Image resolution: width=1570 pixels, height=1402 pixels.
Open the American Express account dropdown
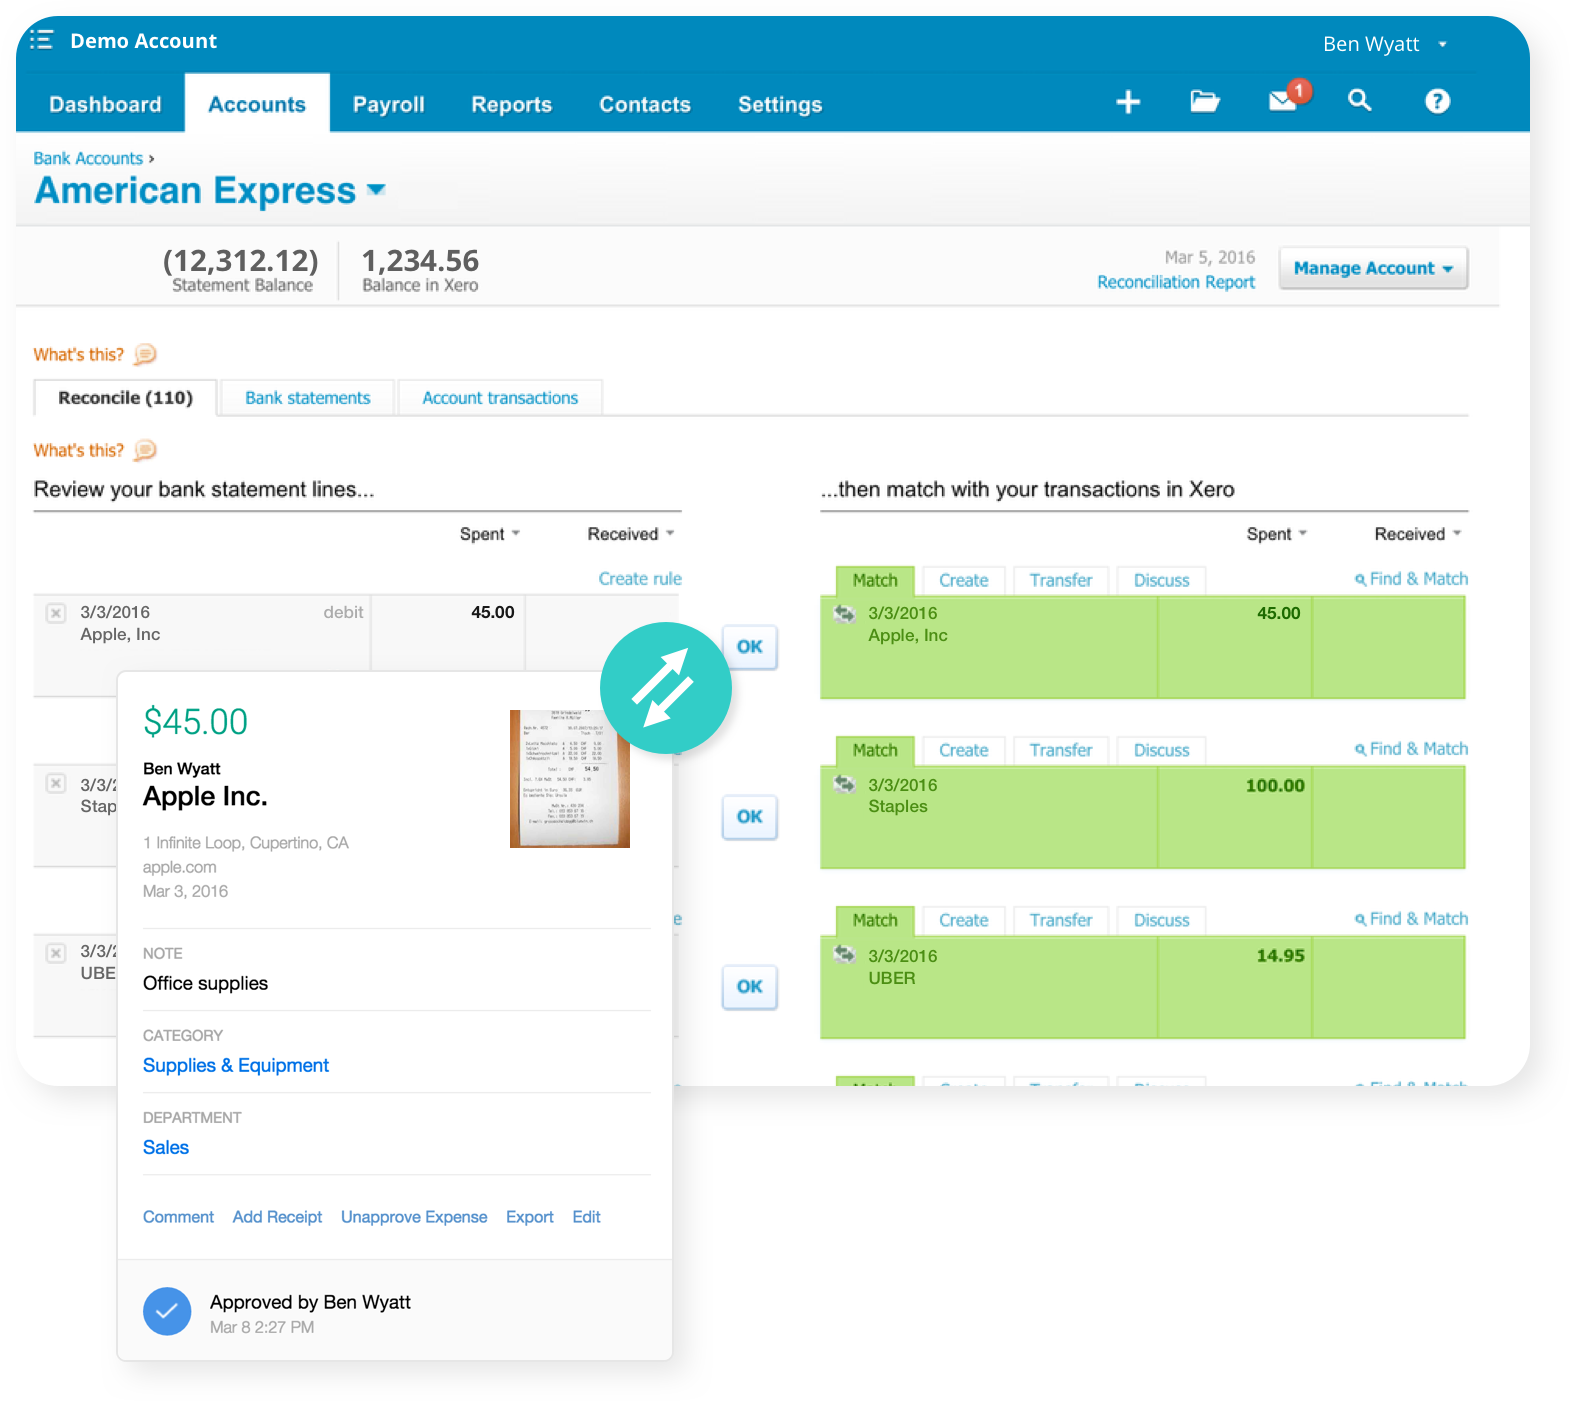click(376, 189)
